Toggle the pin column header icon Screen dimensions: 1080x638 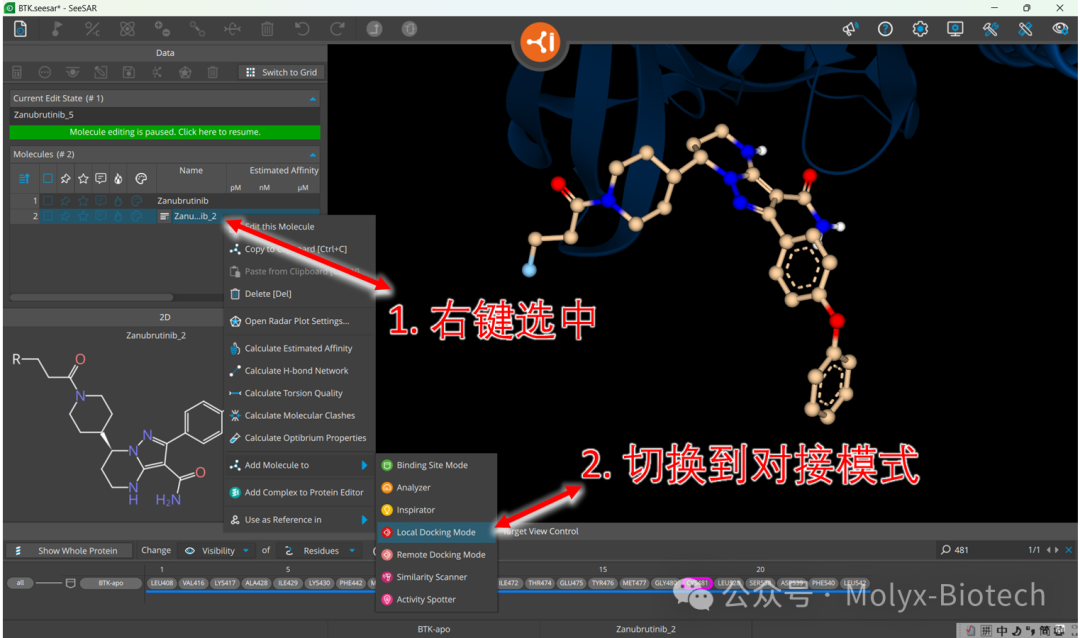point(65,179)
